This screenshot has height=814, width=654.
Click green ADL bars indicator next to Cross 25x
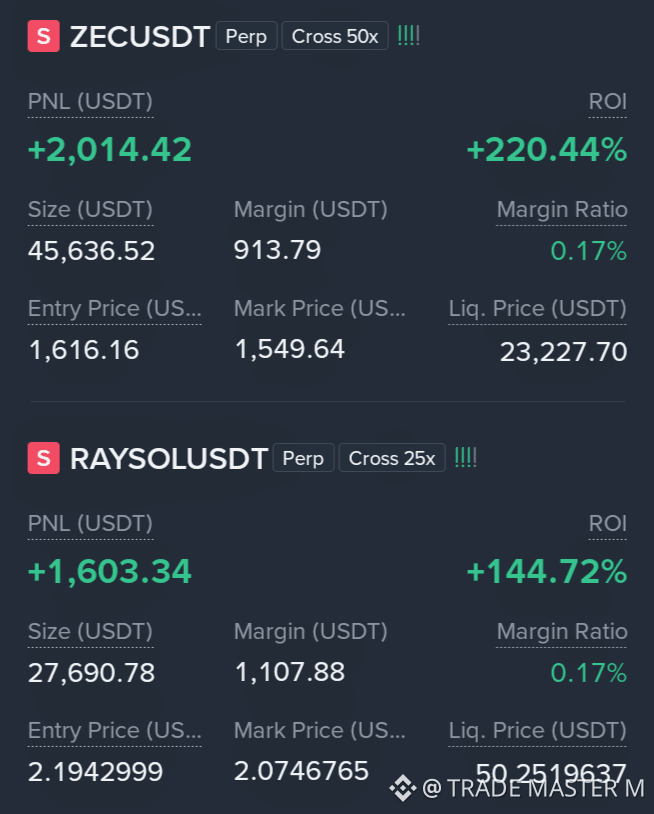(x=466, y=458)
